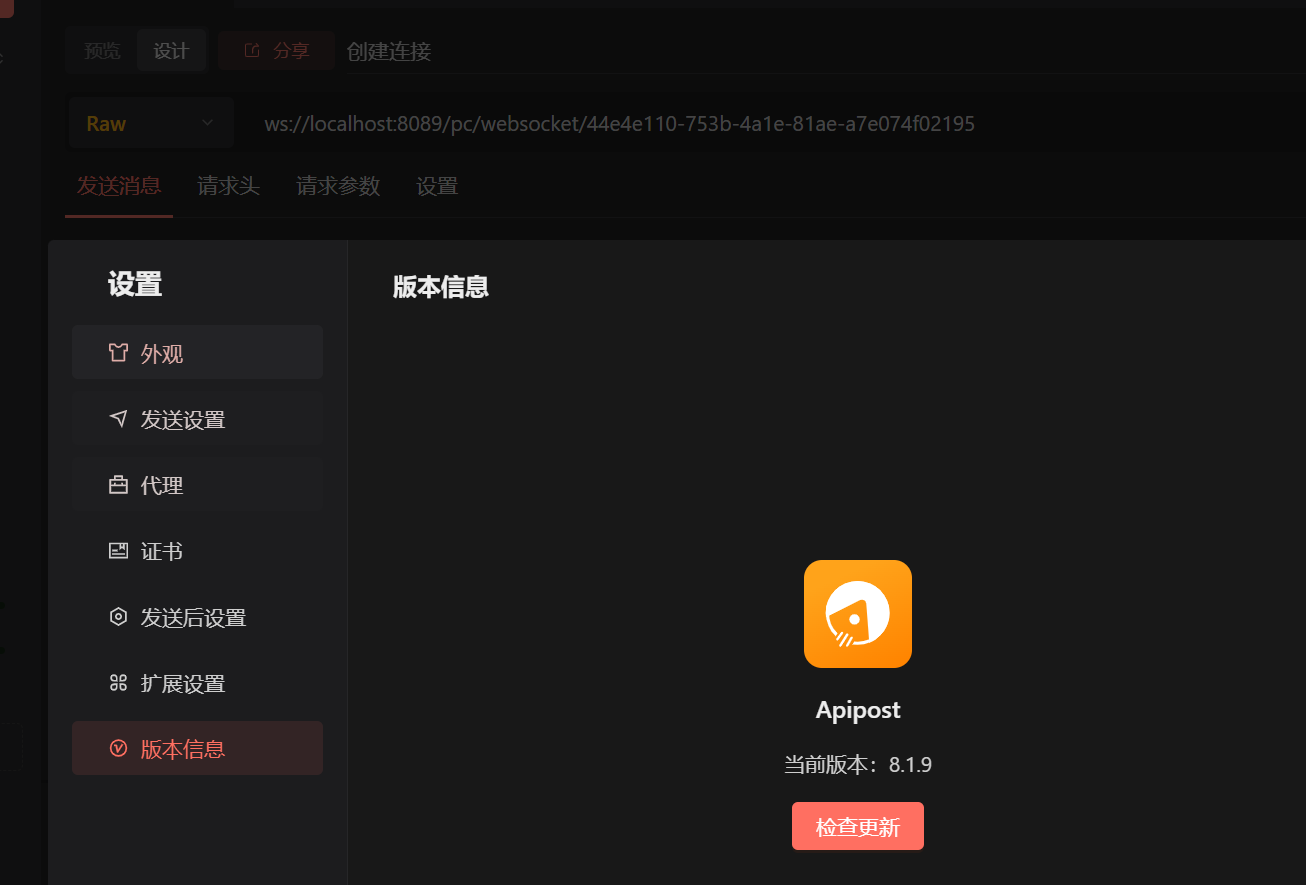Switch to the 发送消息 tab
This screenshot has height=885, width=1306.
pos(119,185)
